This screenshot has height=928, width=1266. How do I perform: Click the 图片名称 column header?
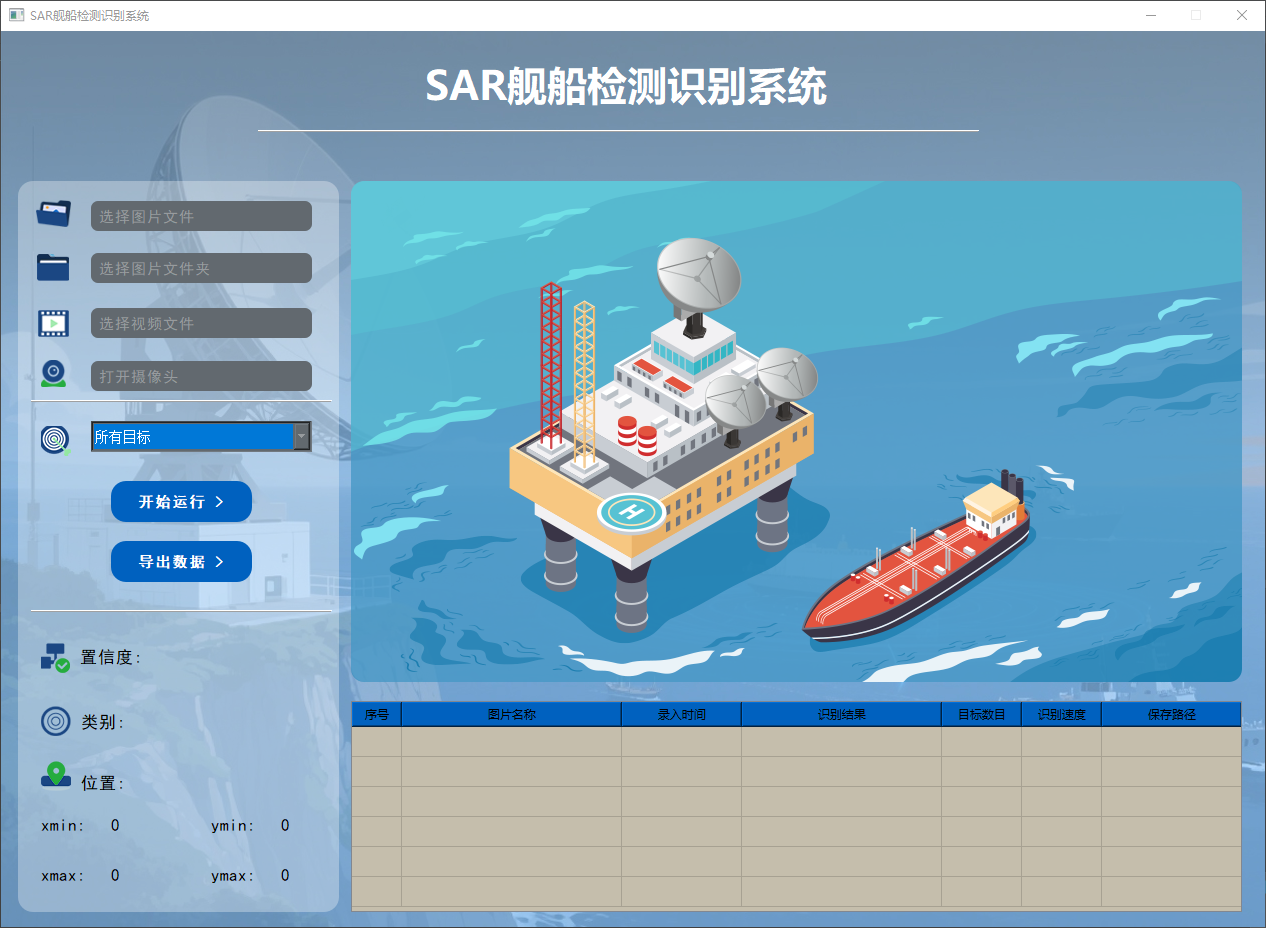point(512,714)
